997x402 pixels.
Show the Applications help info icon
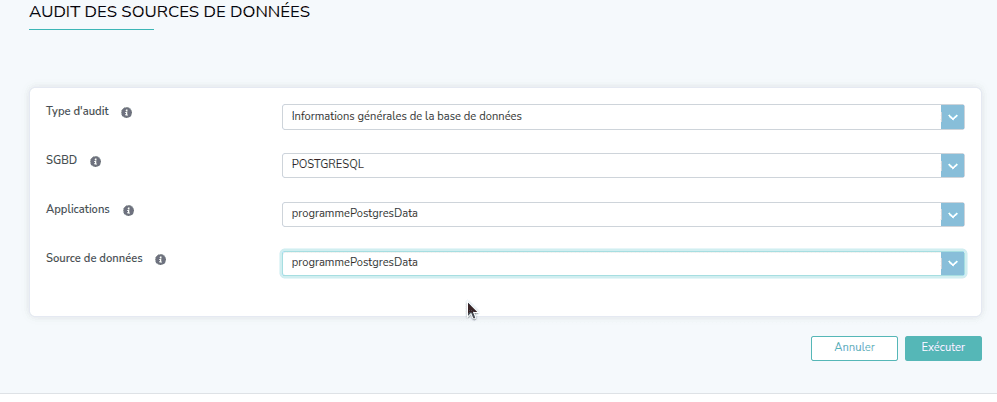coord(129,210)
